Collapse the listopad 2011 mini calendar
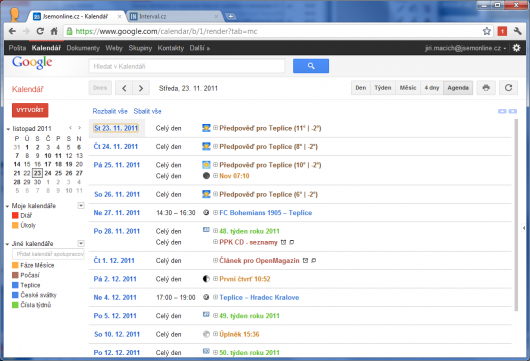Viewport: 530px width, 361px height. [8, 129]
